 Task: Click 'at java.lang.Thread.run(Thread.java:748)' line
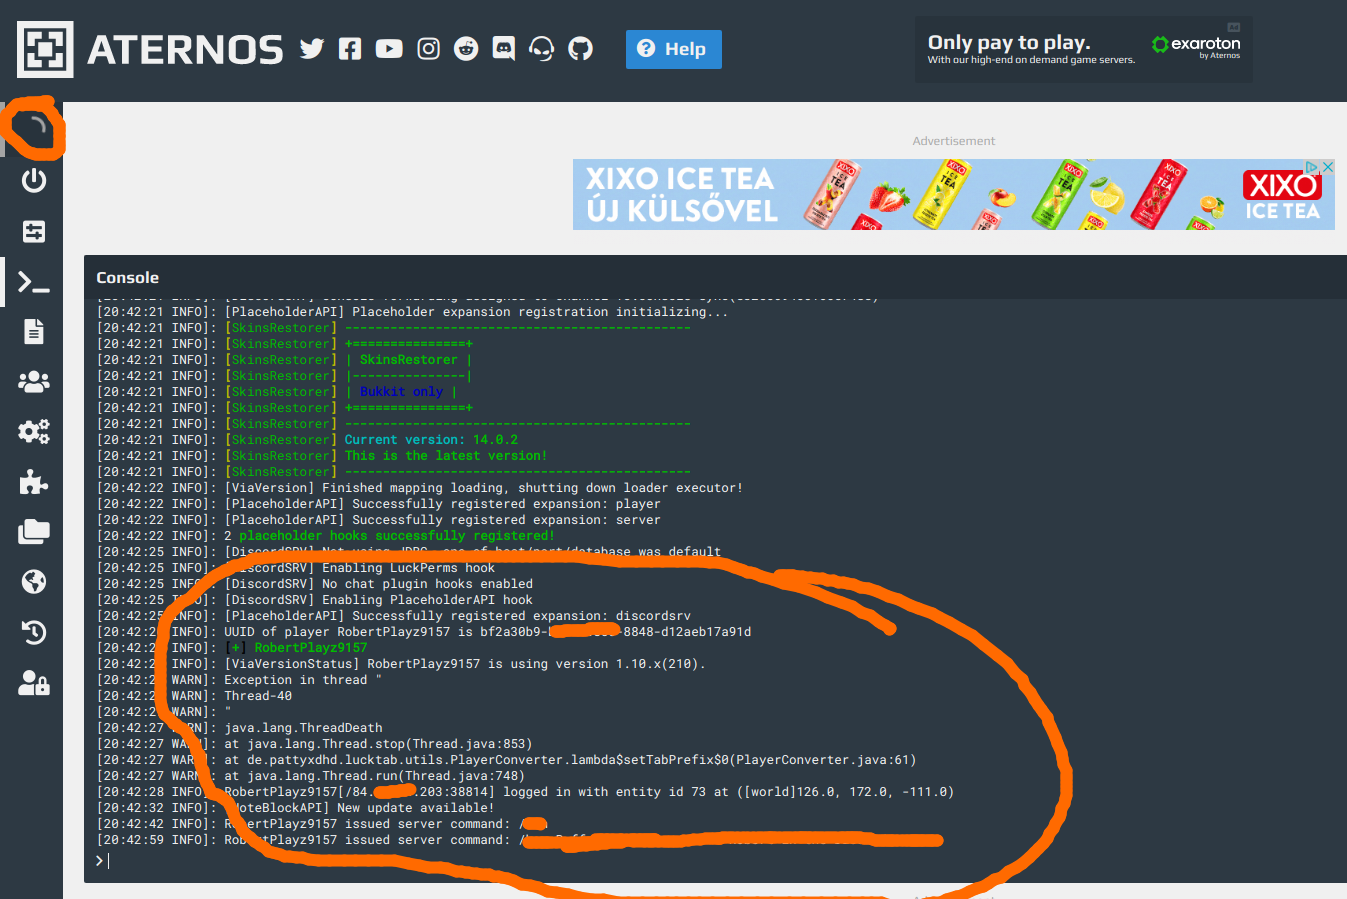coord(311,776)
